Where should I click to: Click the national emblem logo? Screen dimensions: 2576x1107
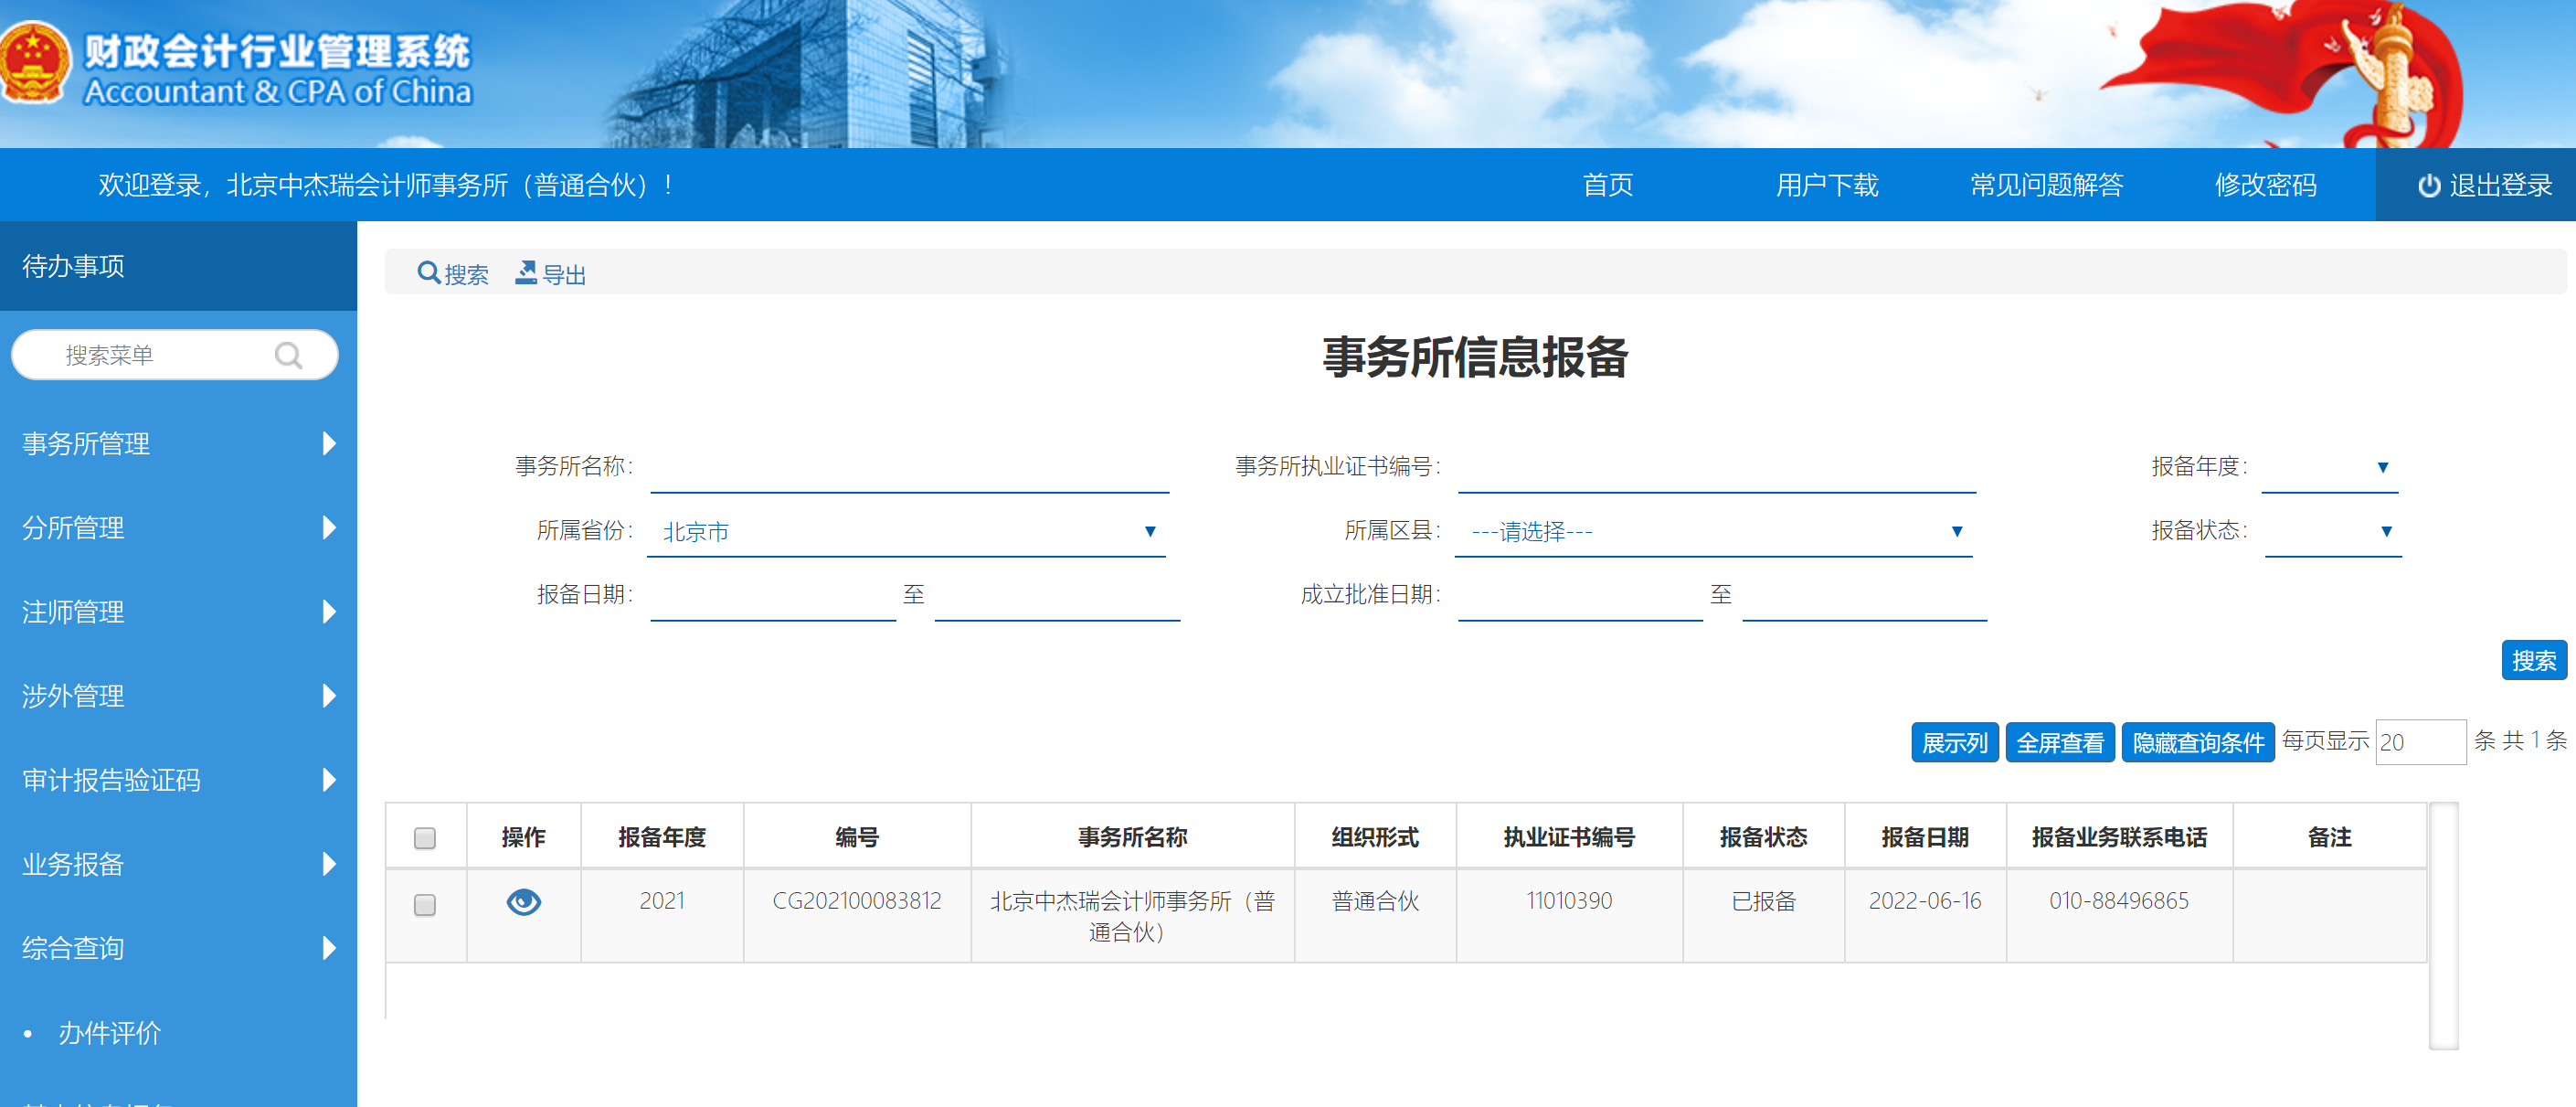pos(35,62)
